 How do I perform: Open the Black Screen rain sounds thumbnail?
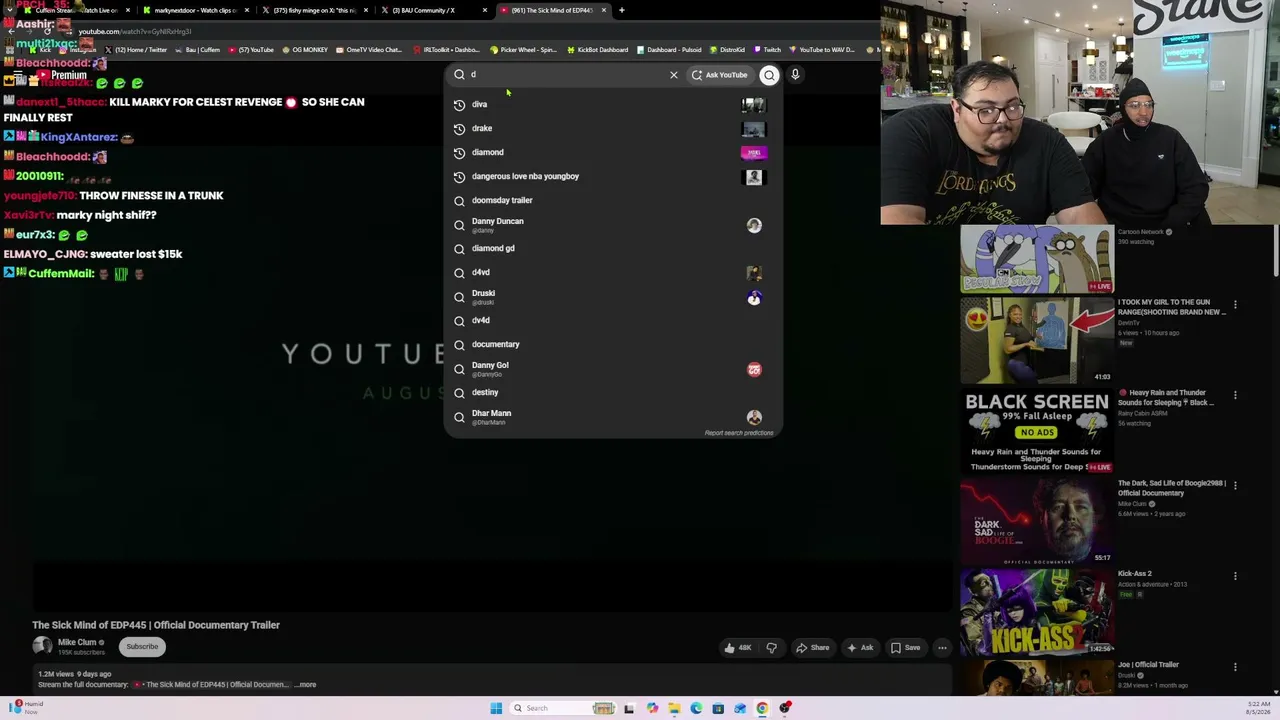pyautogui.click(x=1037, y=431)
